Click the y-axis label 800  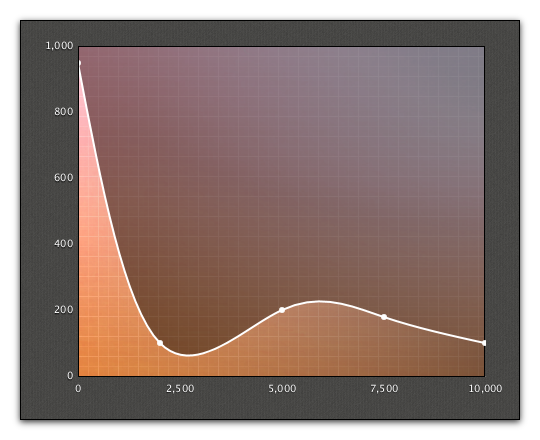click(64, 112)
